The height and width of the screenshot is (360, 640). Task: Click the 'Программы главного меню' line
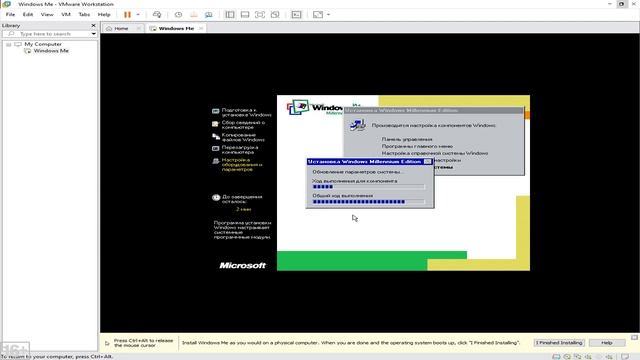pyautogui.click(x=417, y=146)
